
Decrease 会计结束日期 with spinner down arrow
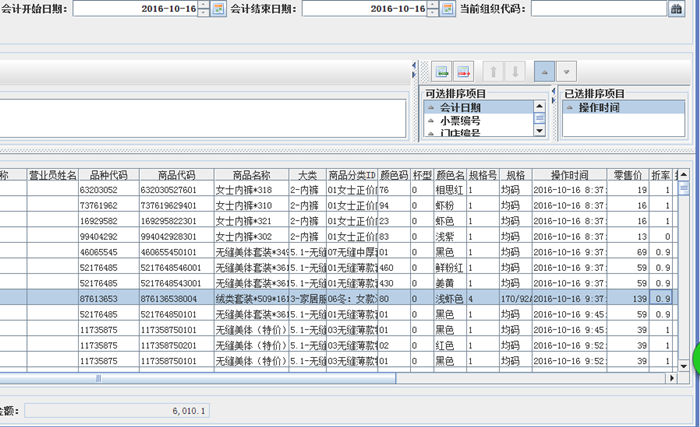point(433,13)
